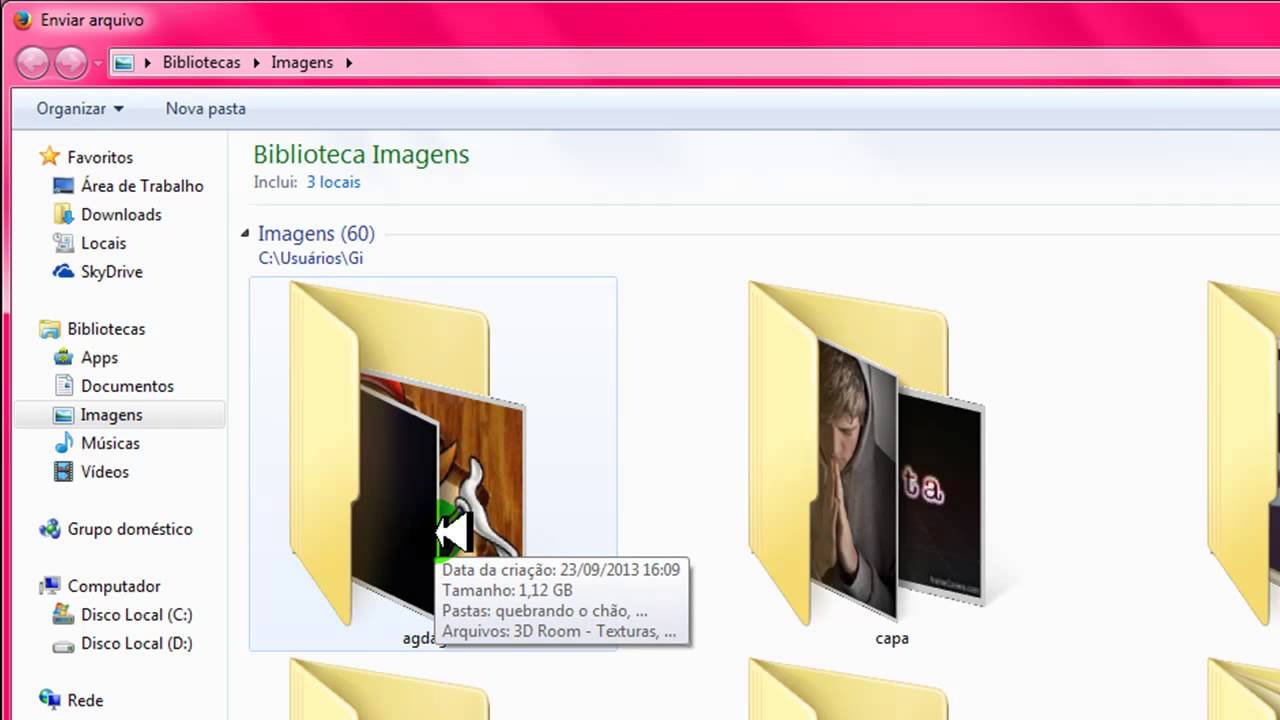Click the capa folder name text
Screen dimensions: 1280x720
[x=892, y=638]
